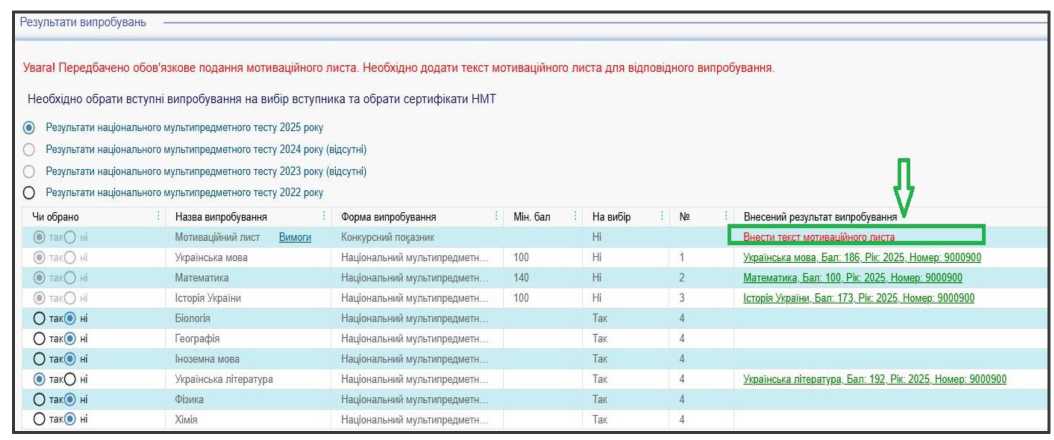1054x440 pixels.
Task: Open Математика result with score 100
Action: point(852,277)
